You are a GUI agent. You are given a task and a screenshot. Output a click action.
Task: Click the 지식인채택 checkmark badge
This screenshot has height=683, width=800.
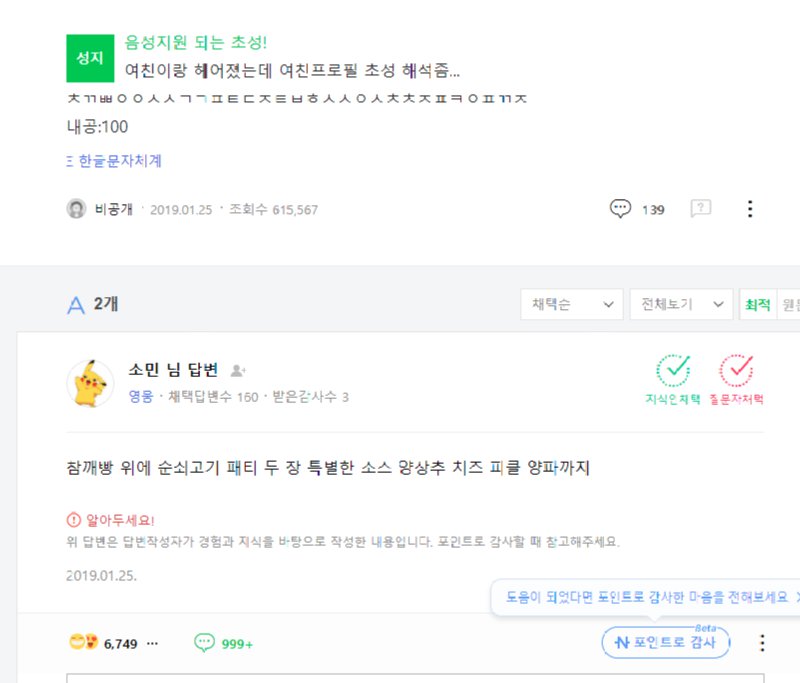pos(673,371)
